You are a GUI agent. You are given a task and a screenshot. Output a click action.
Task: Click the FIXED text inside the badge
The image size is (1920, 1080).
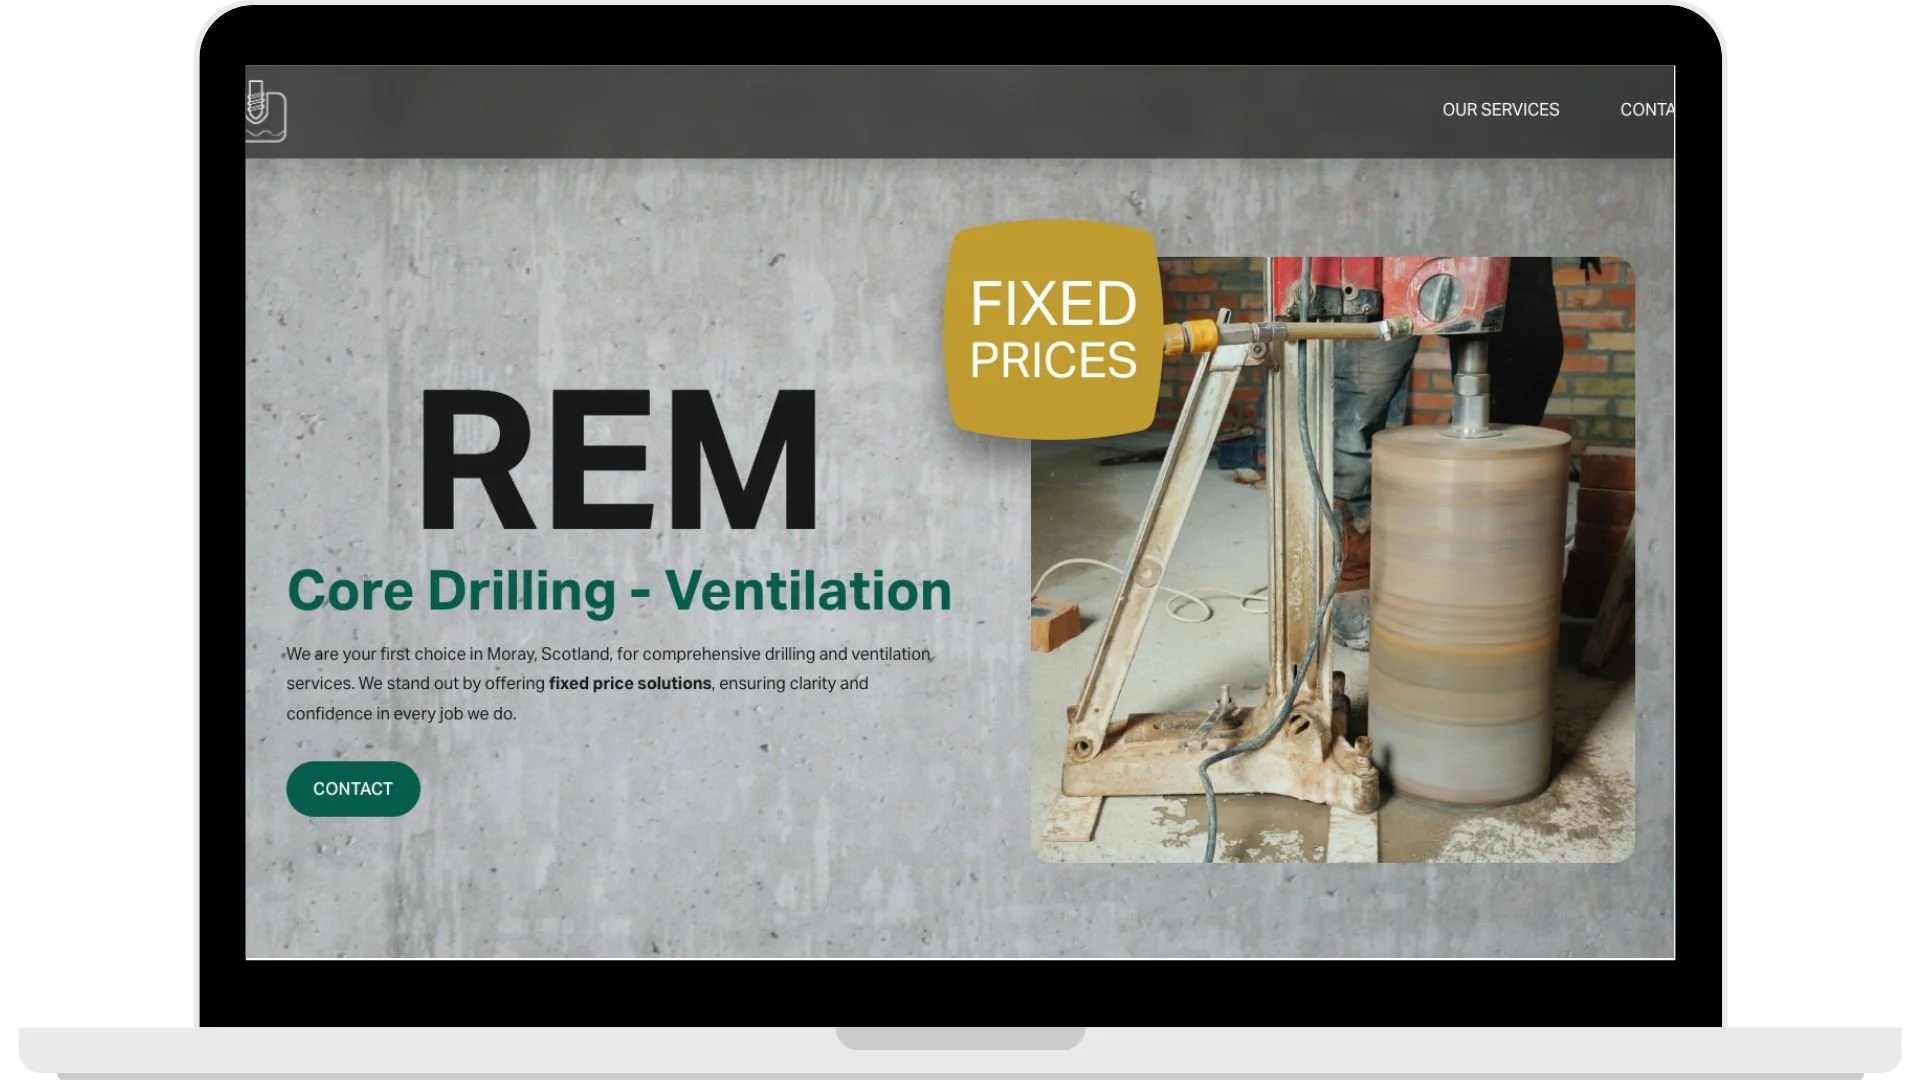pyautogui.click(x=1052, y=303)
